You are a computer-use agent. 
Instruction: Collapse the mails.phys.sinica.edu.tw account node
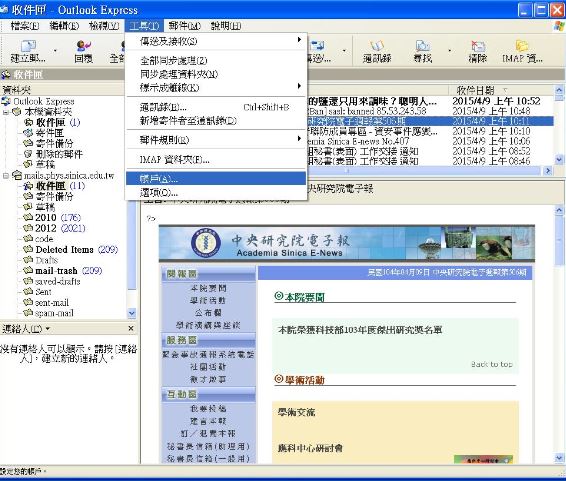pyautogui.click(x=5, y=176)
